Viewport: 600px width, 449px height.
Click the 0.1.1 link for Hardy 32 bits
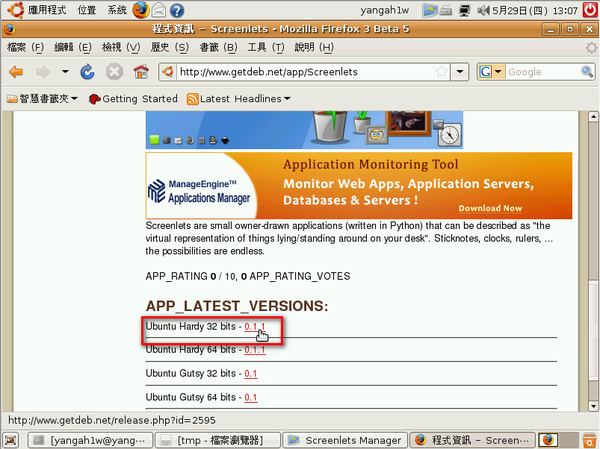coord(254,327)
